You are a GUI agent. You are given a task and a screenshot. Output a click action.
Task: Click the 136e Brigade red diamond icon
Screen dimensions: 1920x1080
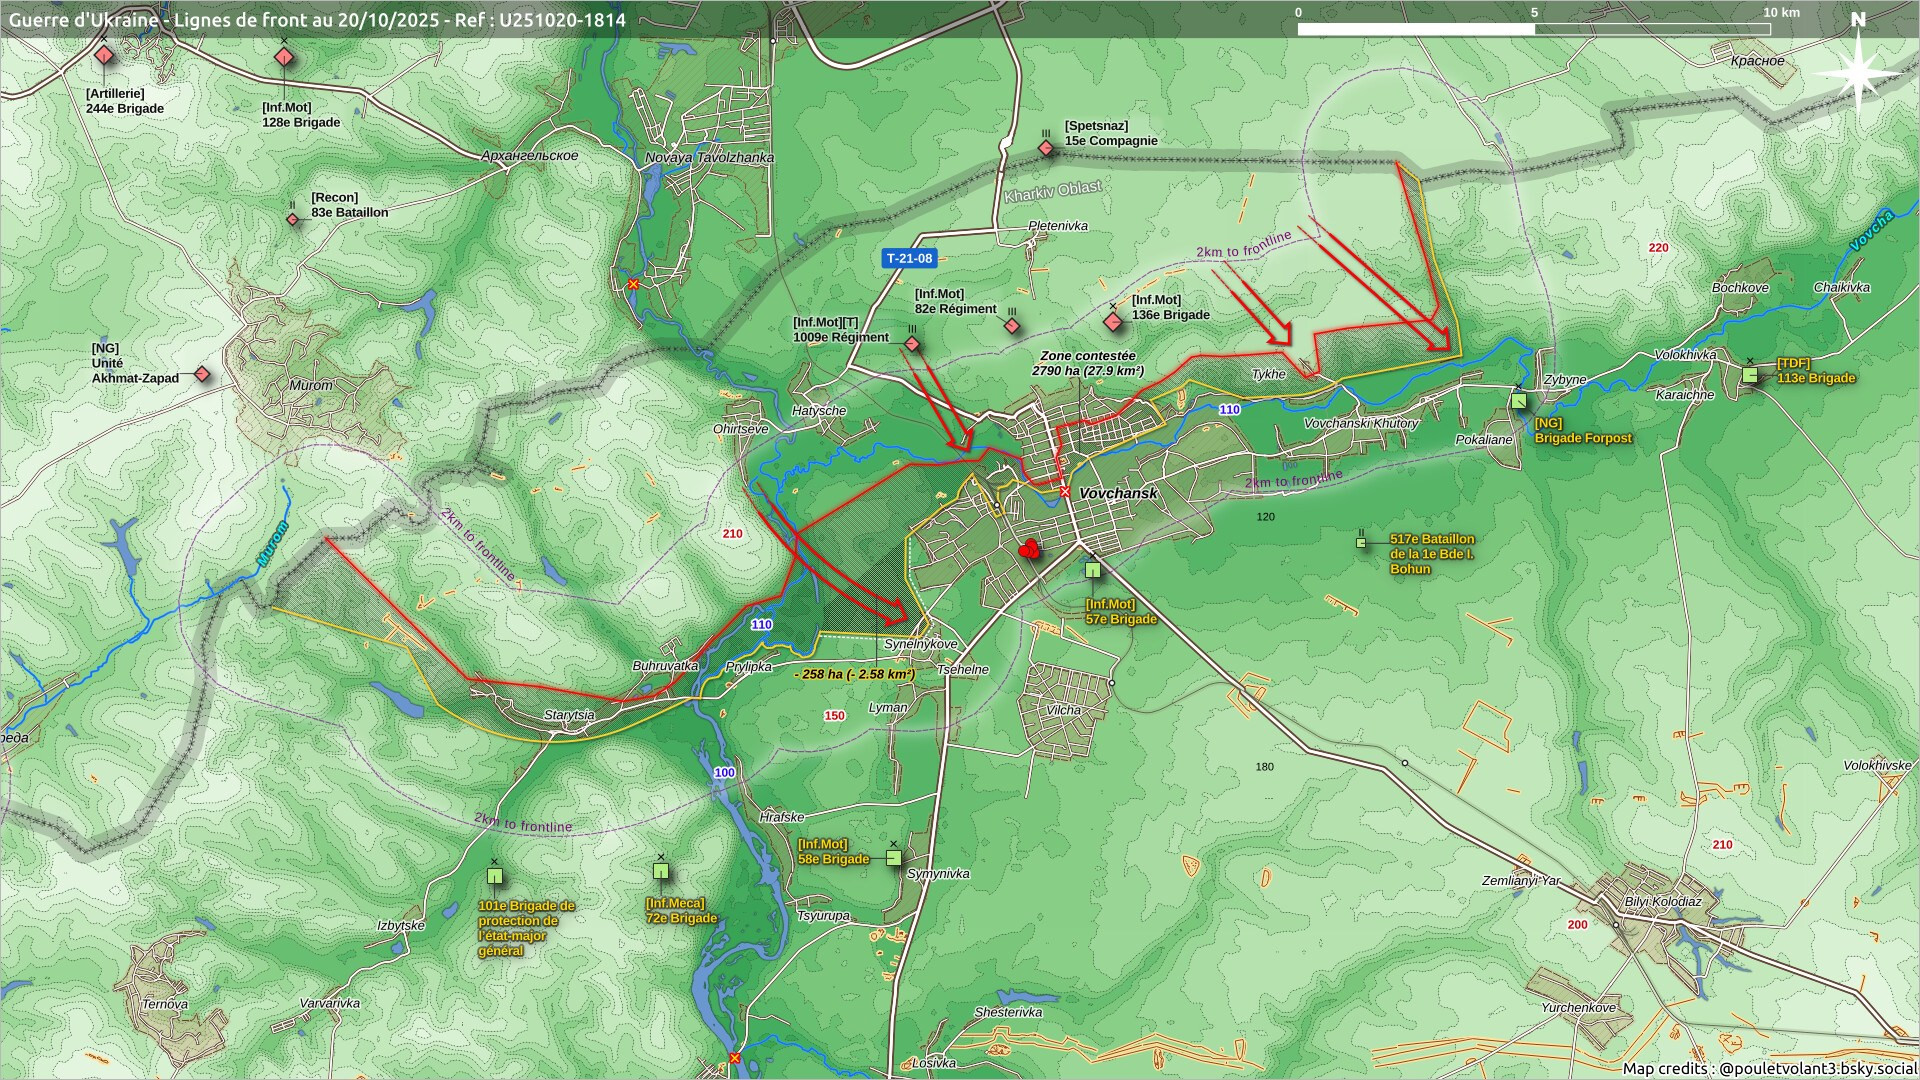coord(1112,322)
